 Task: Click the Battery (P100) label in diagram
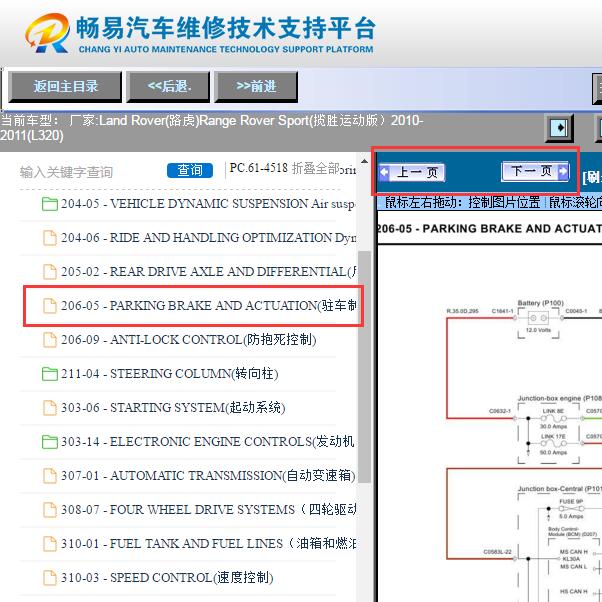point(541,303)
